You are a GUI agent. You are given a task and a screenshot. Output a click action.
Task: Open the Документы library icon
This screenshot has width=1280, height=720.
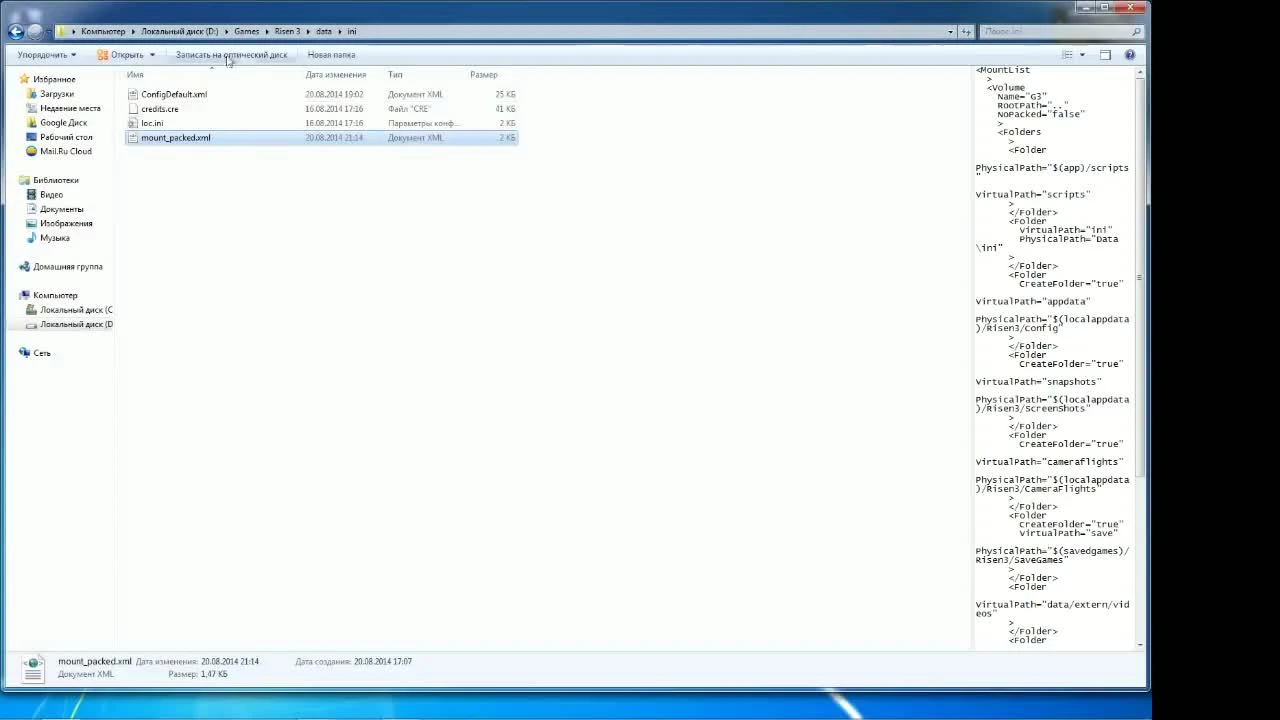tap(32, 209)
